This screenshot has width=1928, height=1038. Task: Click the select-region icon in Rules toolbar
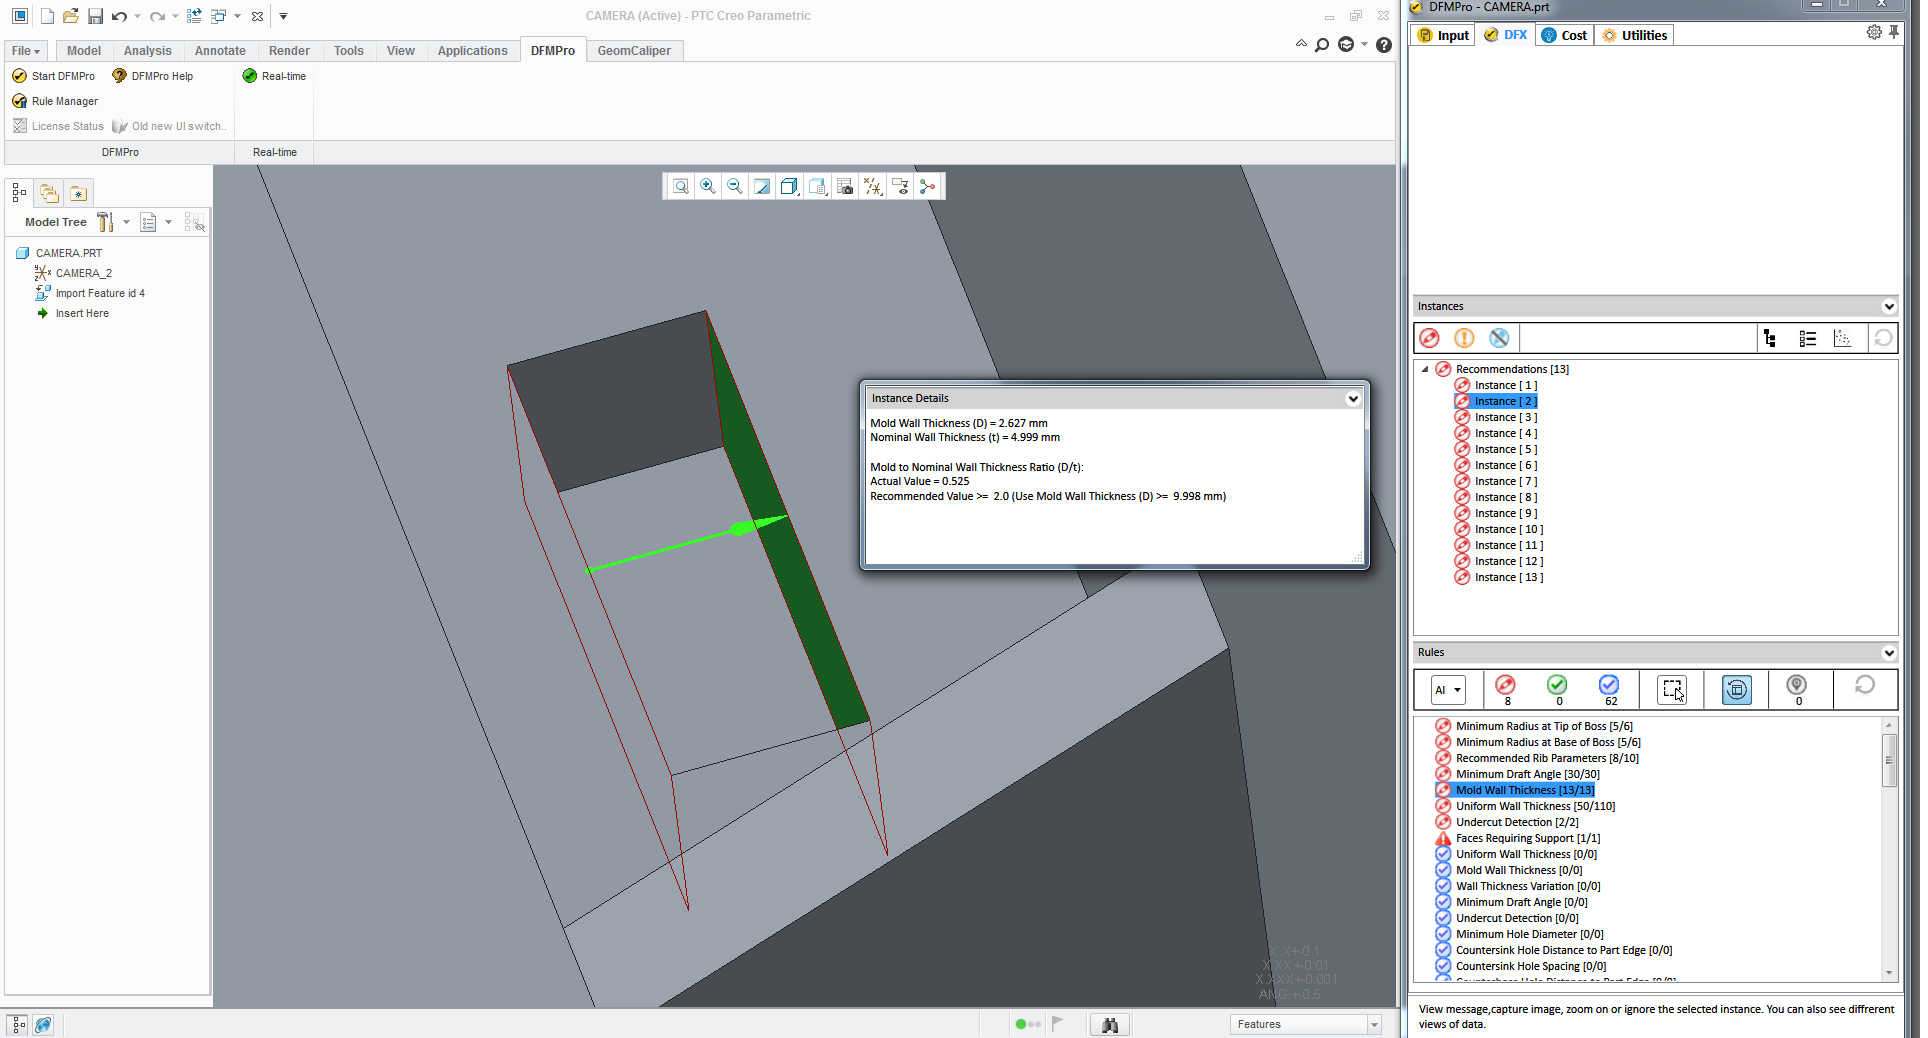pos(1672,689)
